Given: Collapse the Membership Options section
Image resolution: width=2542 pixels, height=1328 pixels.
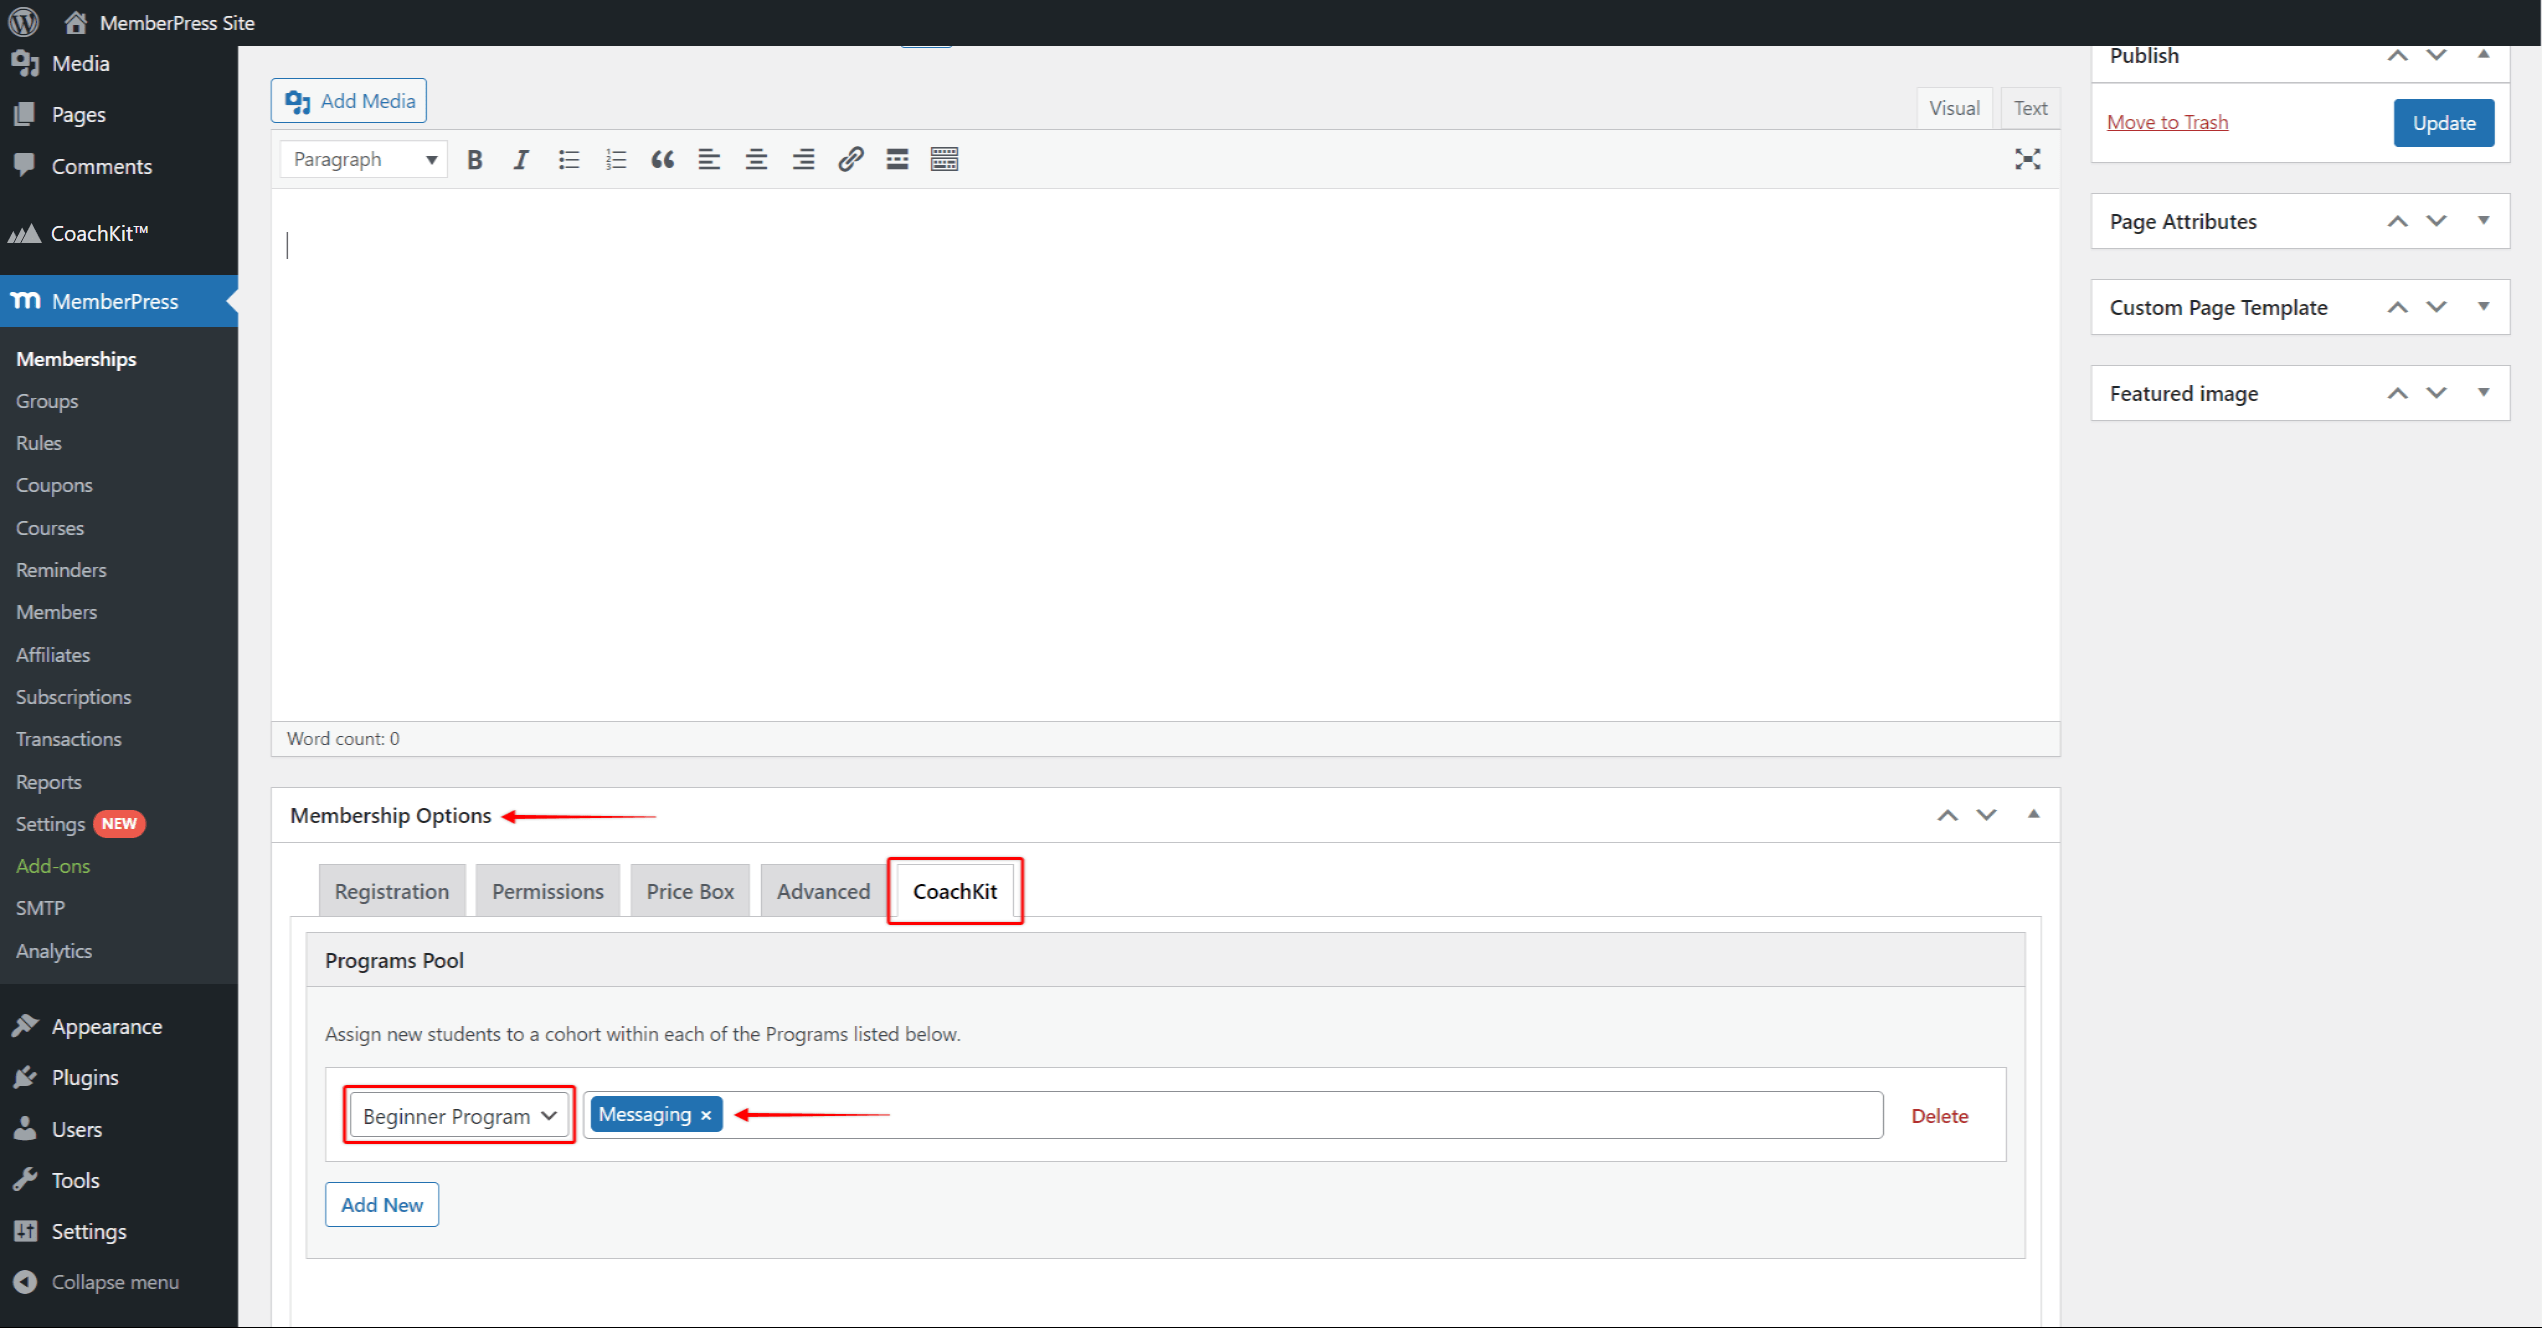Looking at the screenshot, I should tap(2033, 814).
